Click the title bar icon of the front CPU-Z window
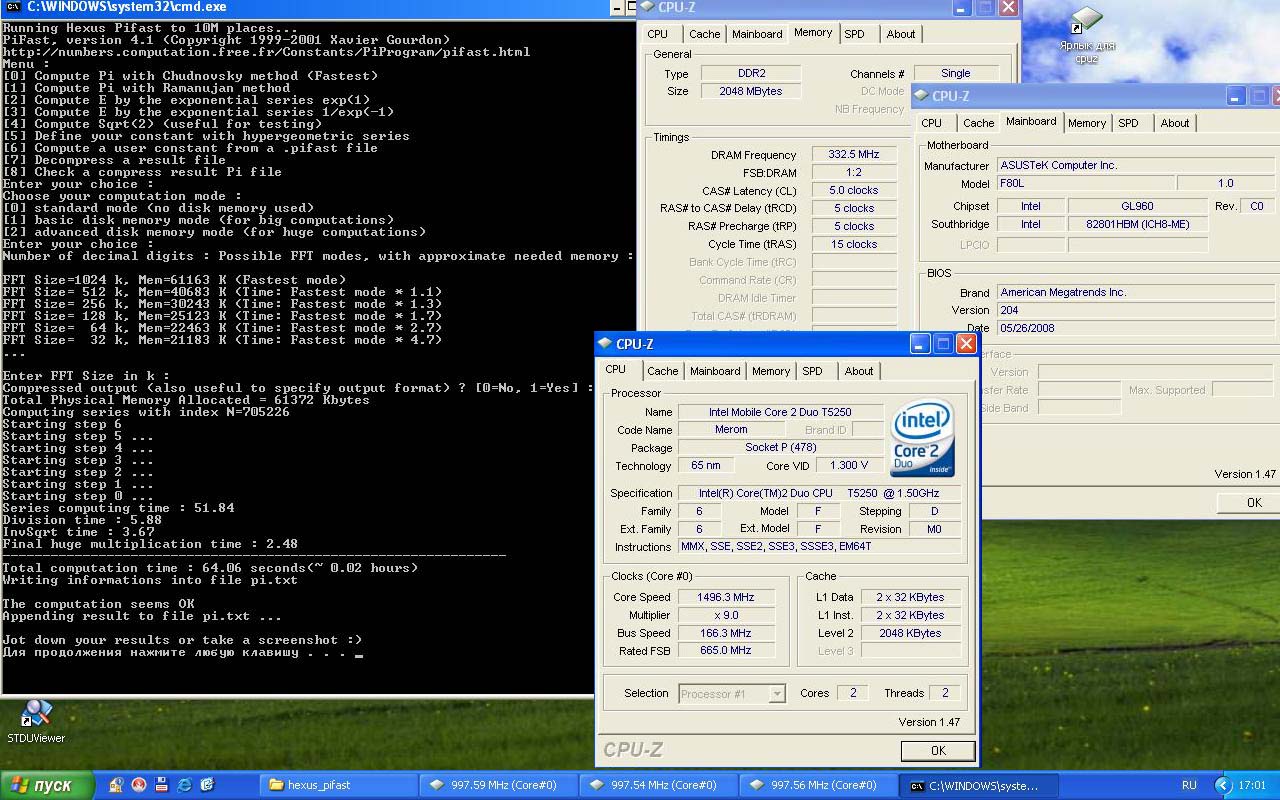The width and height of the screenshot is (1280, 800). [x=605, y=343]
